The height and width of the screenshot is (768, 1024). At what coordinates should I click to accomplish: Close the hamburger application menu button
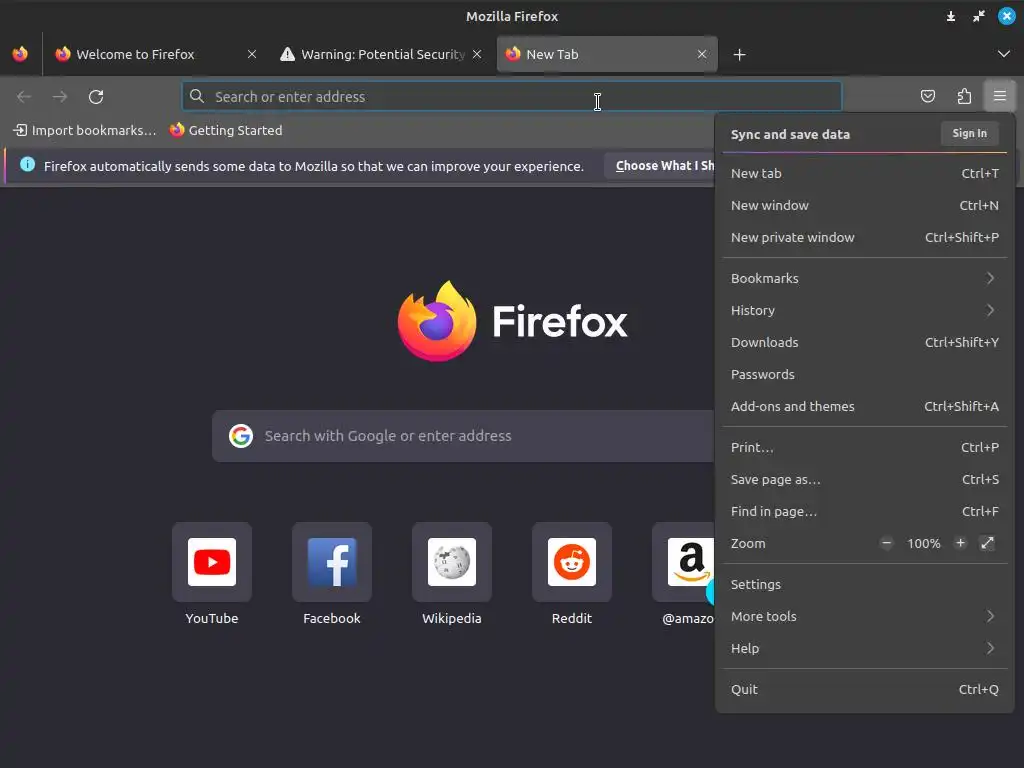pos(1000,96)
